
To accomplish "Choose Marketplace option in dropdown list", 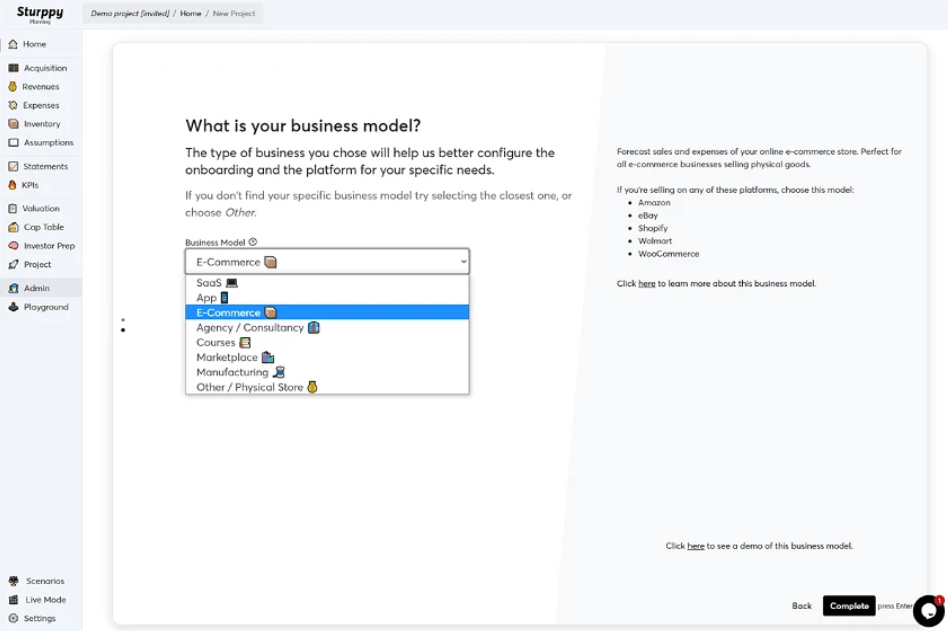I will coord(227,357).
